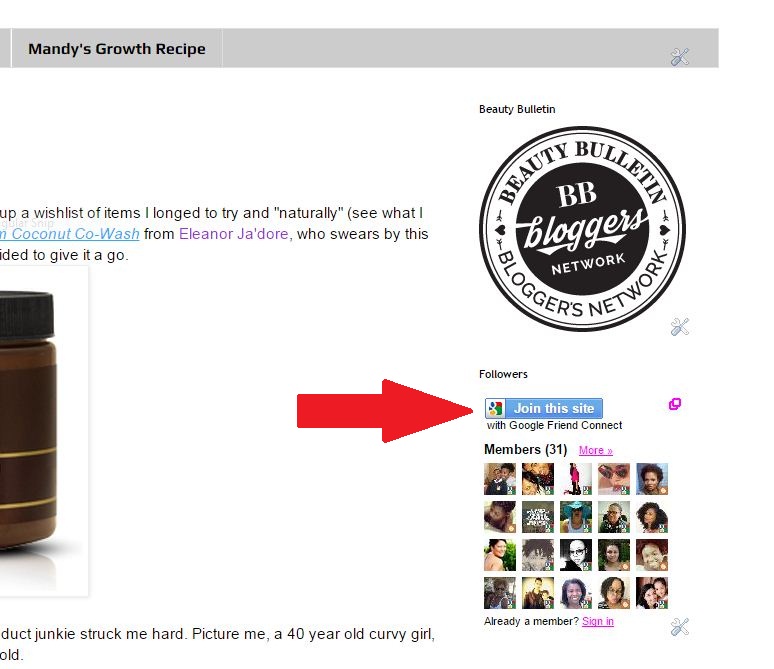The height and width of the screenshot is (669, 774).
Task: Open the Coconut Co-Wash link
Action: point(70,234)
